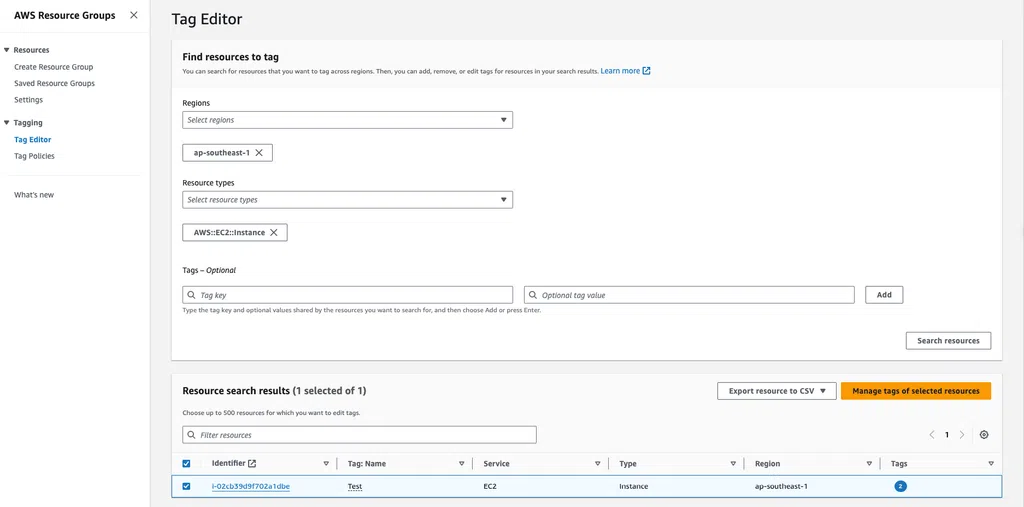Collapse the Resources section in sidebar
Image resolution: width=1024 pixels, height=507 pixels.
tap(7, 50)
